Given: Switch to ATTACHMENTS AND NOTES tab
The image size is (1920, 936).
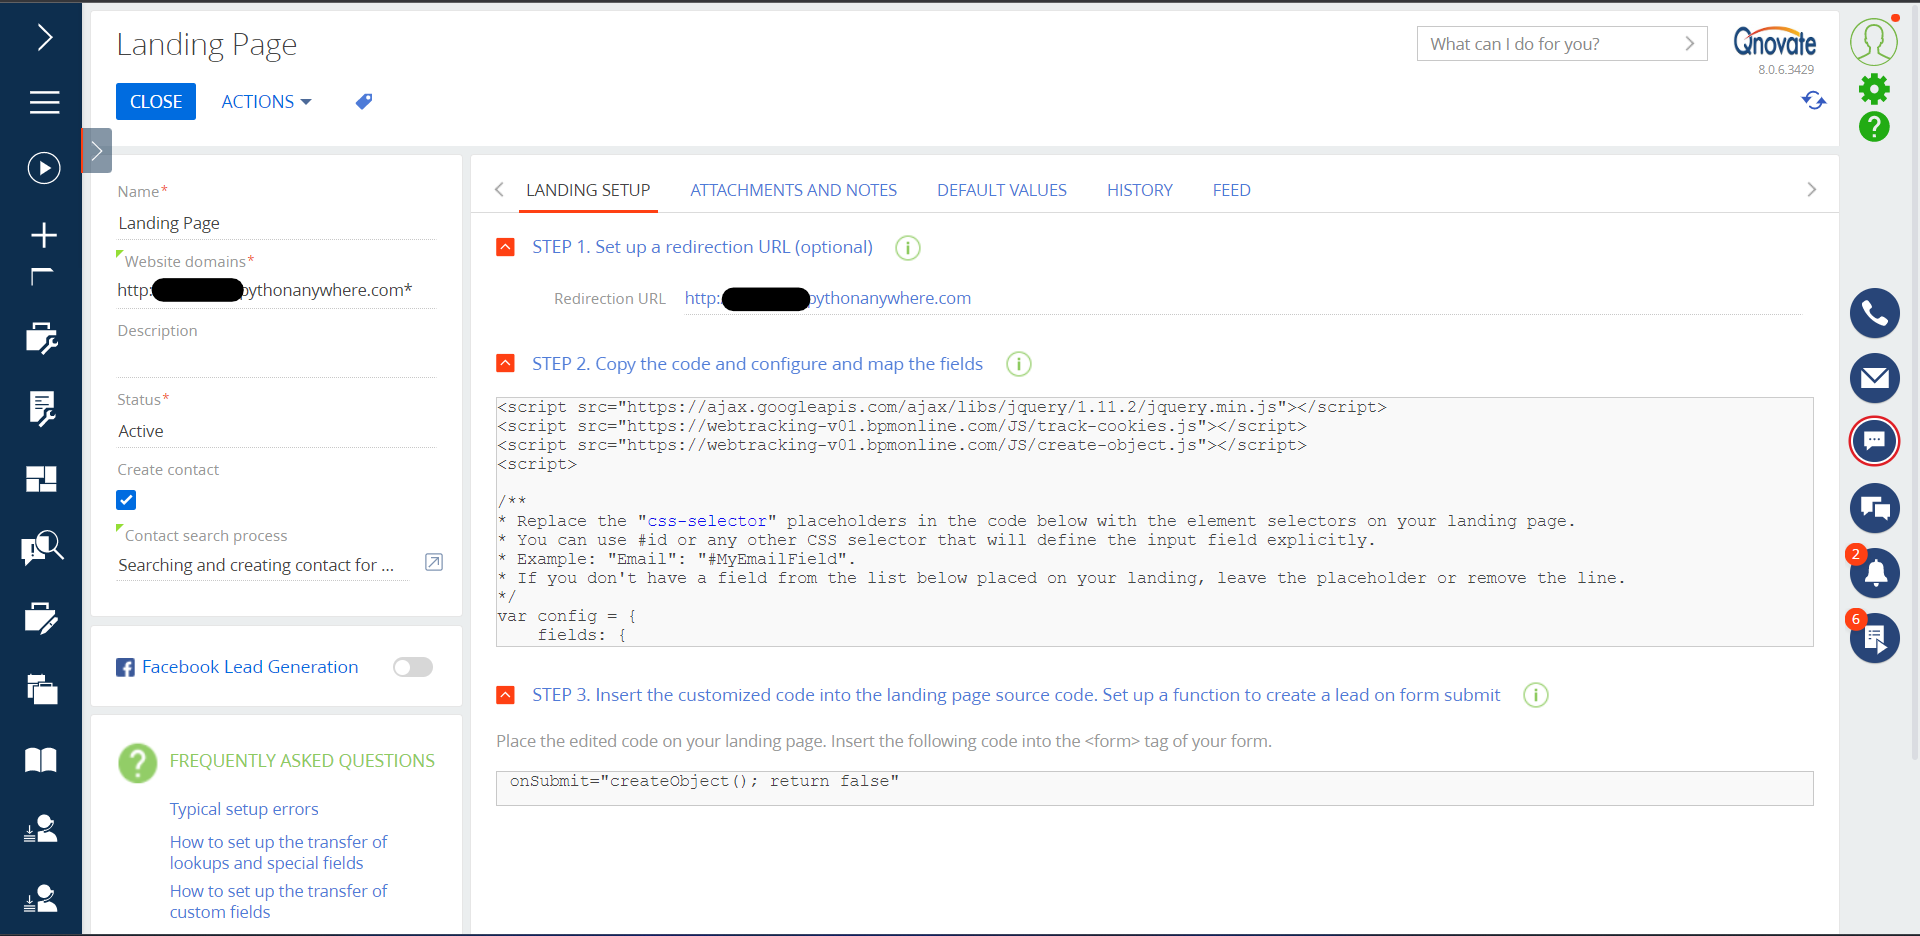Looking at the screenshot, I should pos(793,190).
